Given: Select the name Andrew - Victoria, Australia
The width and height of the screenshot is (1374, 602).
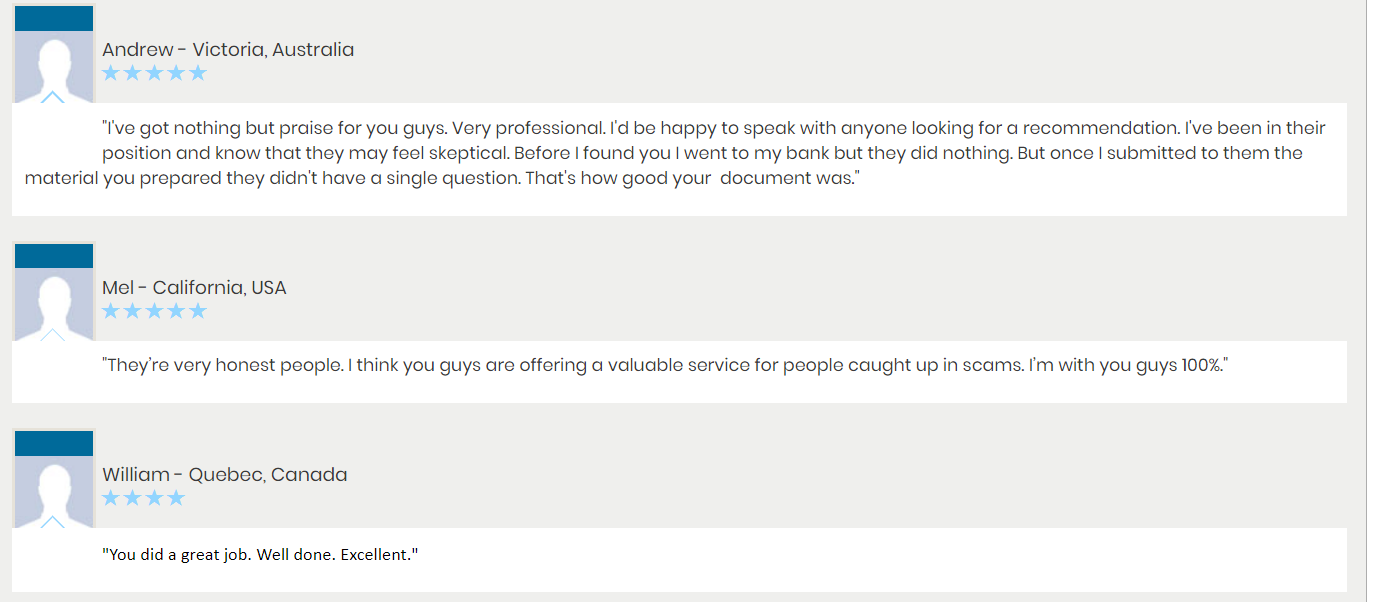Looking at the screenshot, I should (x=228, y=49).
